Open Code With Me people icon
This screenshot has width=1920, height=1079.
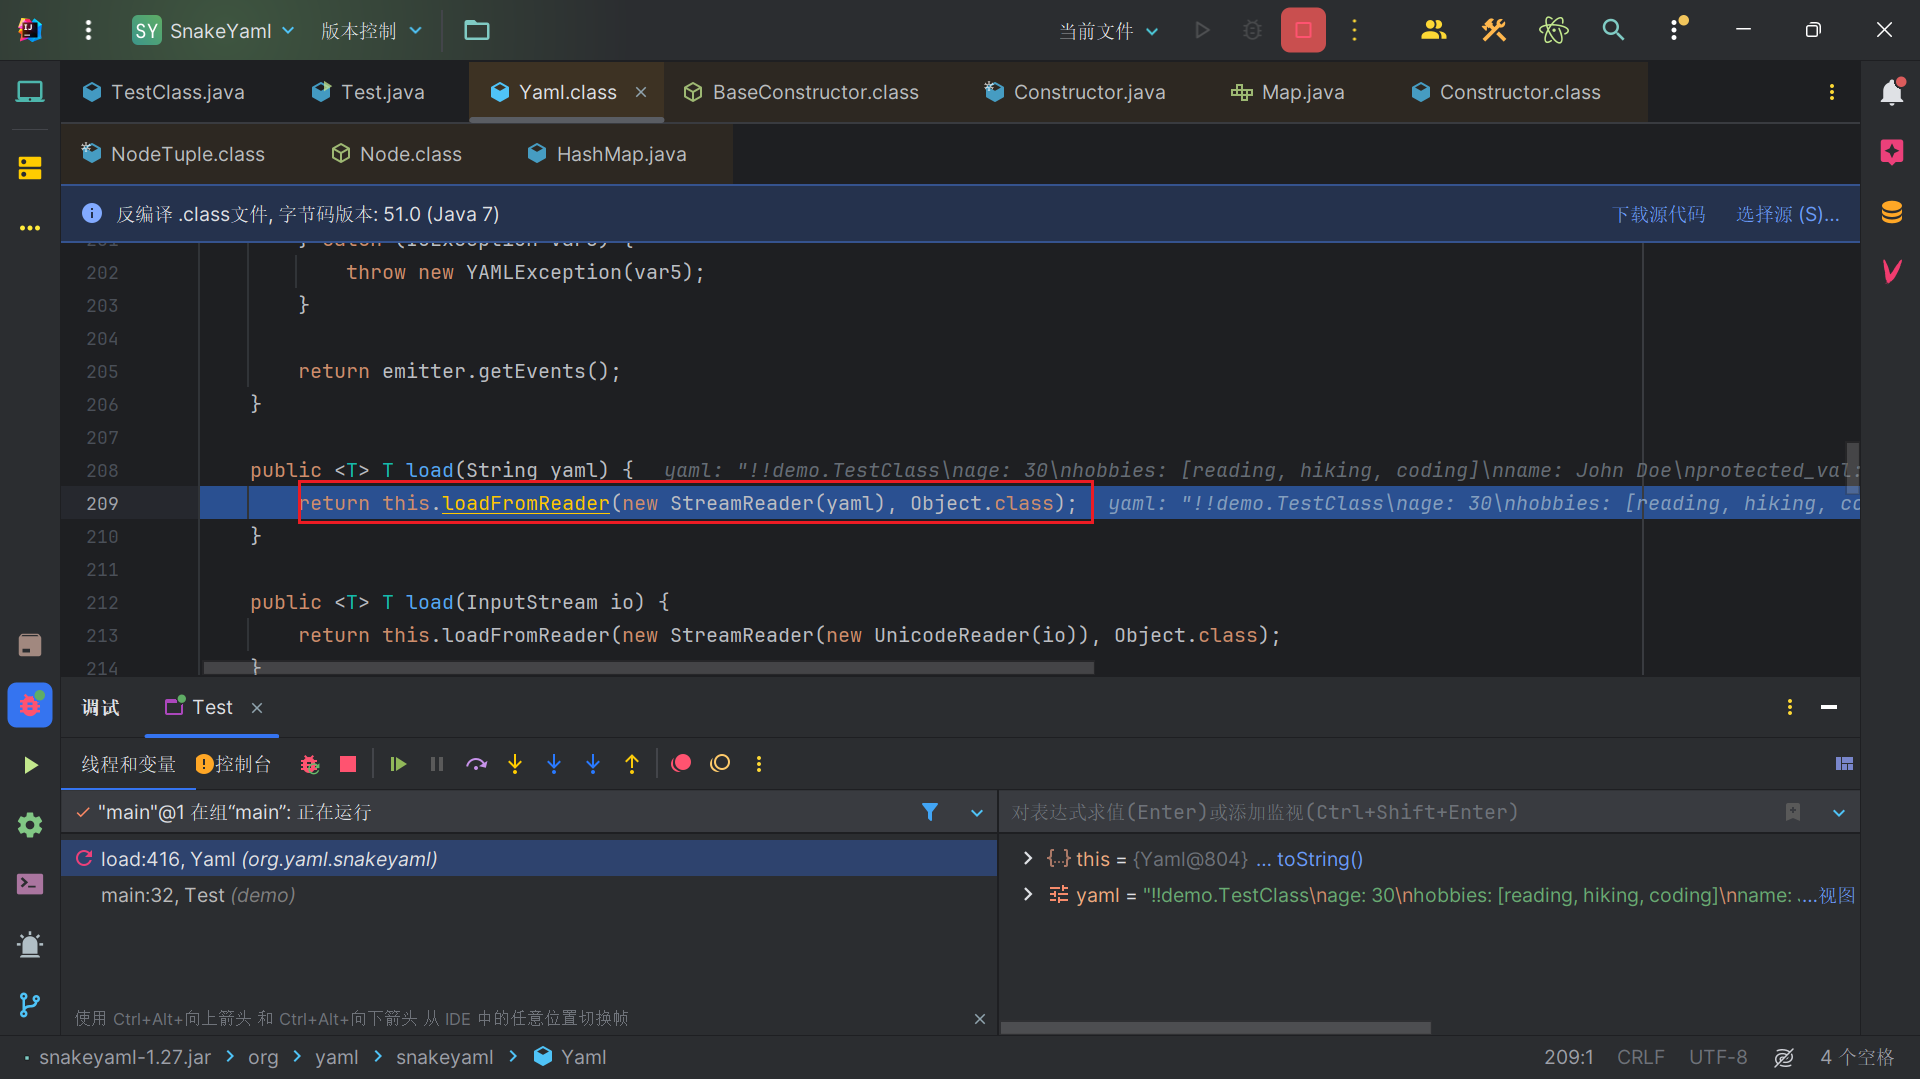click(x=1433, y=30)
